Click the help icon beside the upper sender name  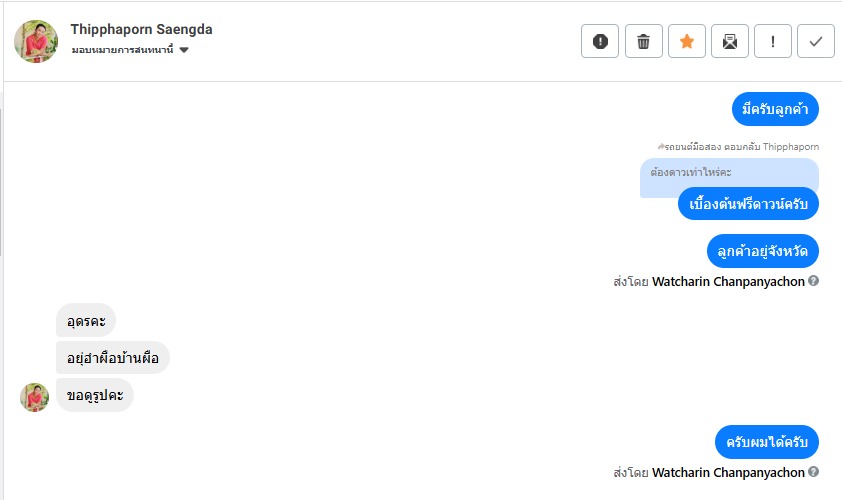pyautogui.click(x=814, y=281)
